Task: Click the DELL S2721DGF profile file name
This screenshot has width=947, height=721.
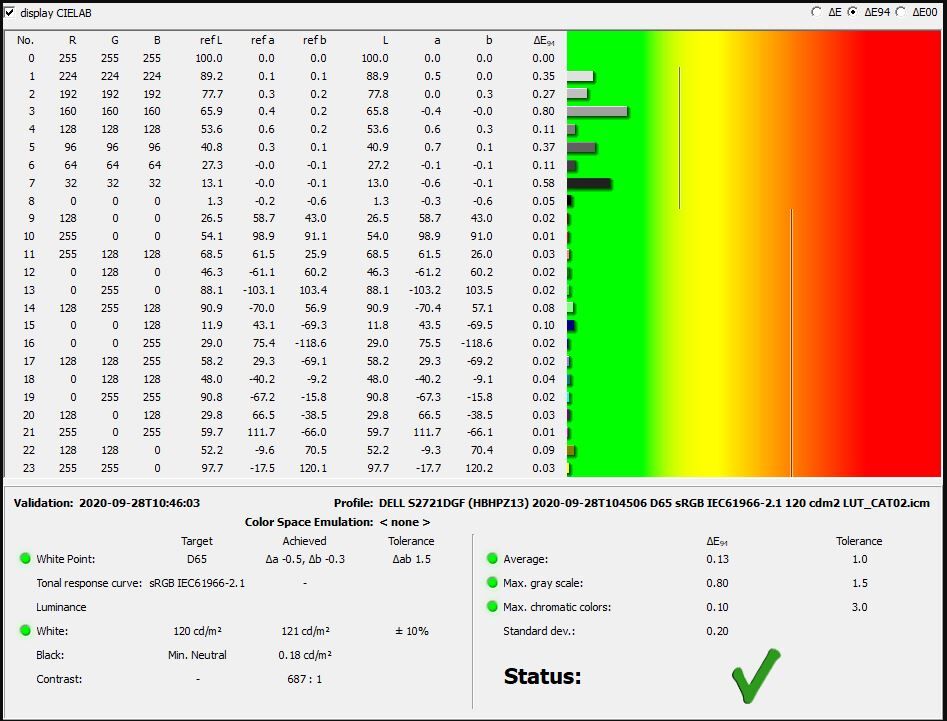Action: coord(654,503)
